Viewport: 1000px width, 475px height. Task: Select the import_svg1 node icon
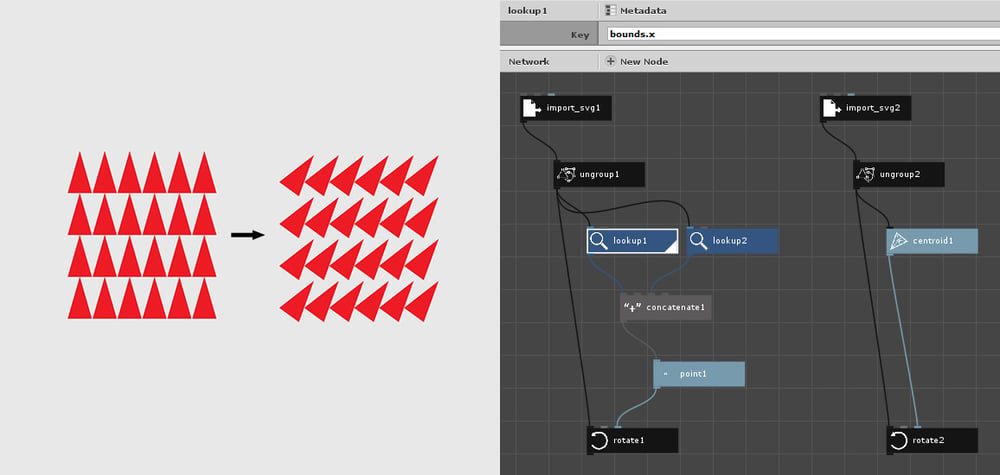531,108
